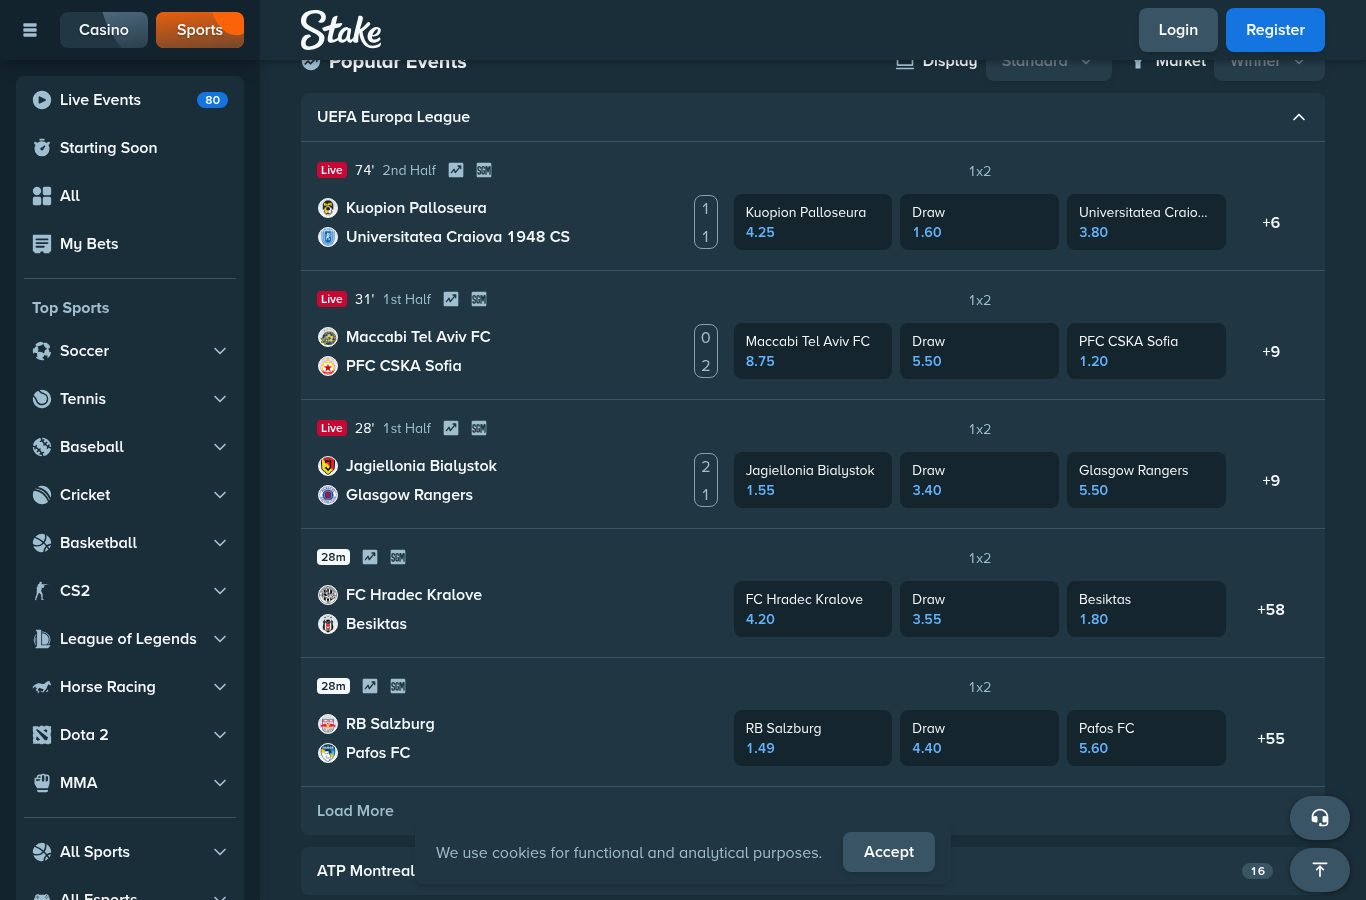Switch to the Sports tab
This screenshot has width=1366, height=900.
pos(200,30)
